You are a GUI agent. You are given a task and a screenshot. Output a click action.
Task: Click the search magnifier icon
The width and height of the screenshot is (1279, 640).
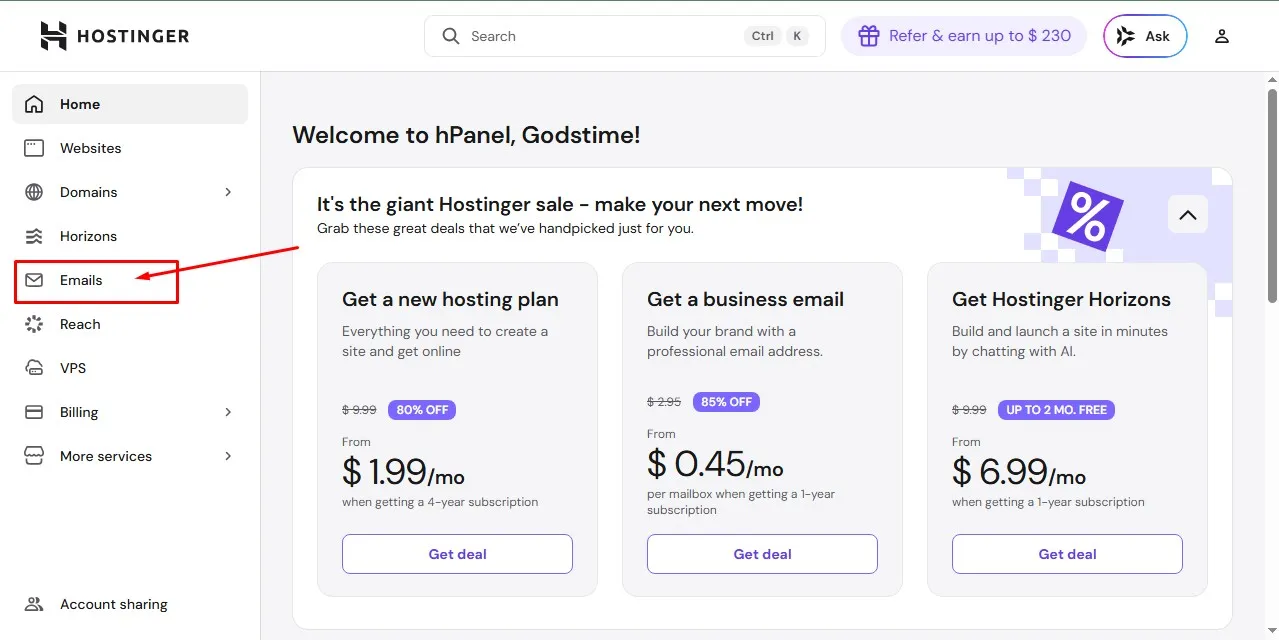click(451, 36)
